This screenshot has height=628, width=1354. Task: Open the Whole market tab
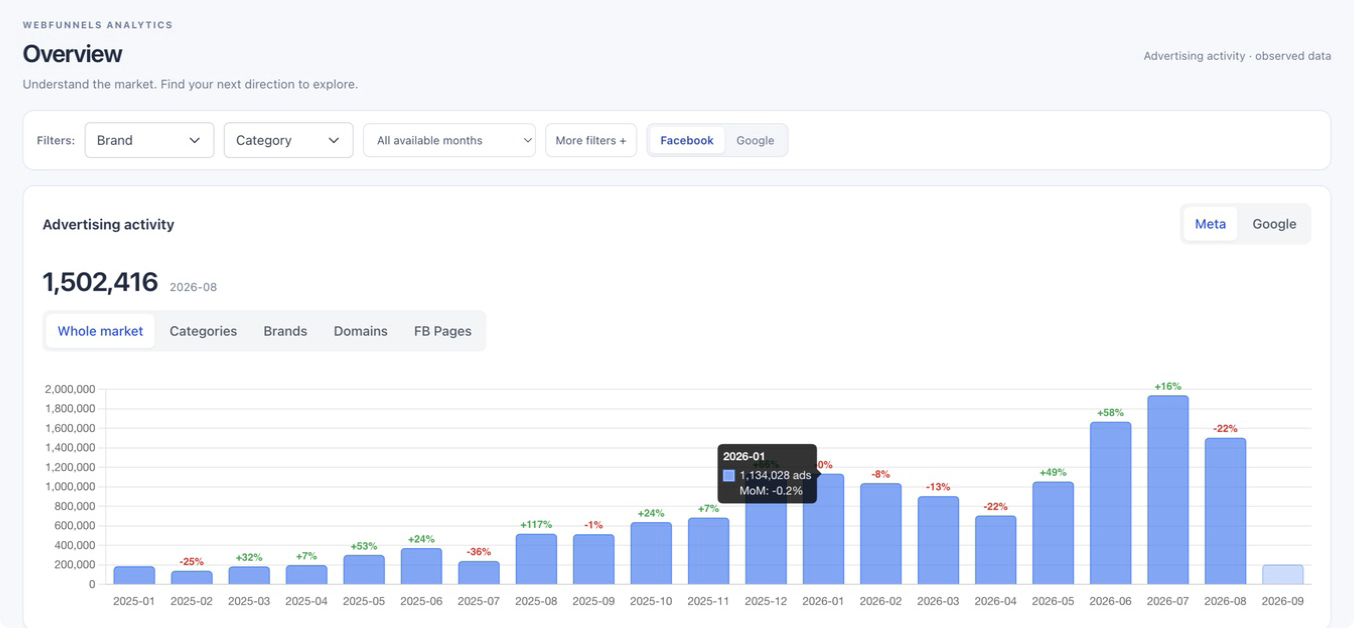(x=100, y=331)
